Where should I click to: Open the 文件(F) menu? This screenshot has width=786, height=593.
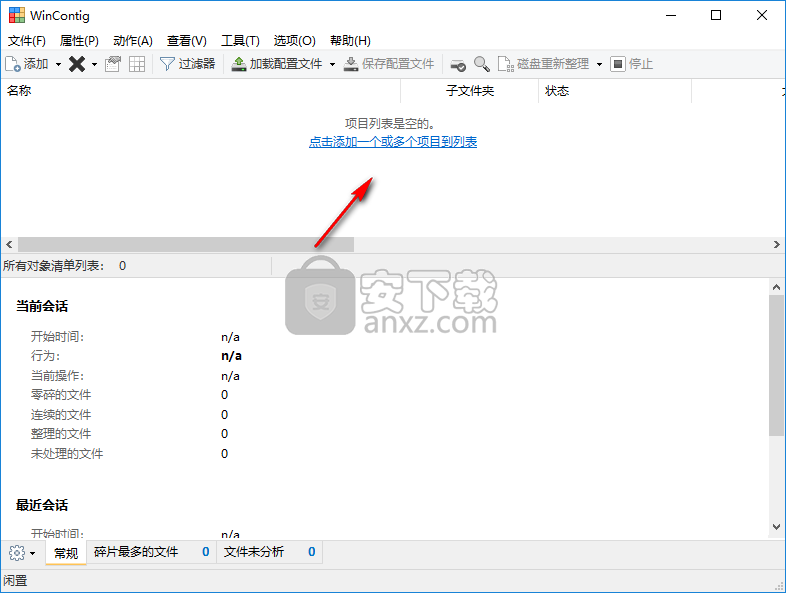[27, 41]
